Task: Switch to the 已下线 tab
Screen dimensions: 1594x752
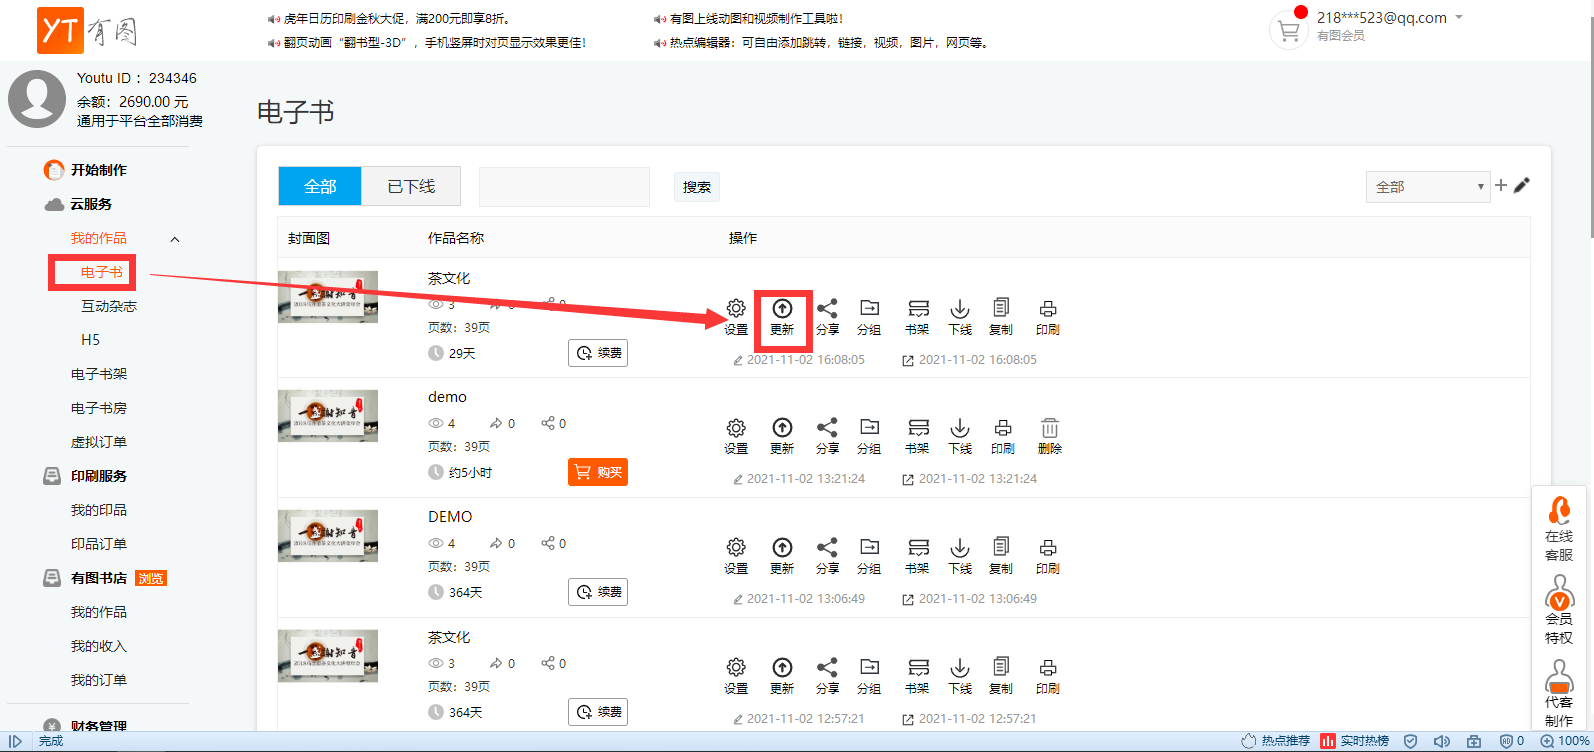Action: [x=411, y=187]
